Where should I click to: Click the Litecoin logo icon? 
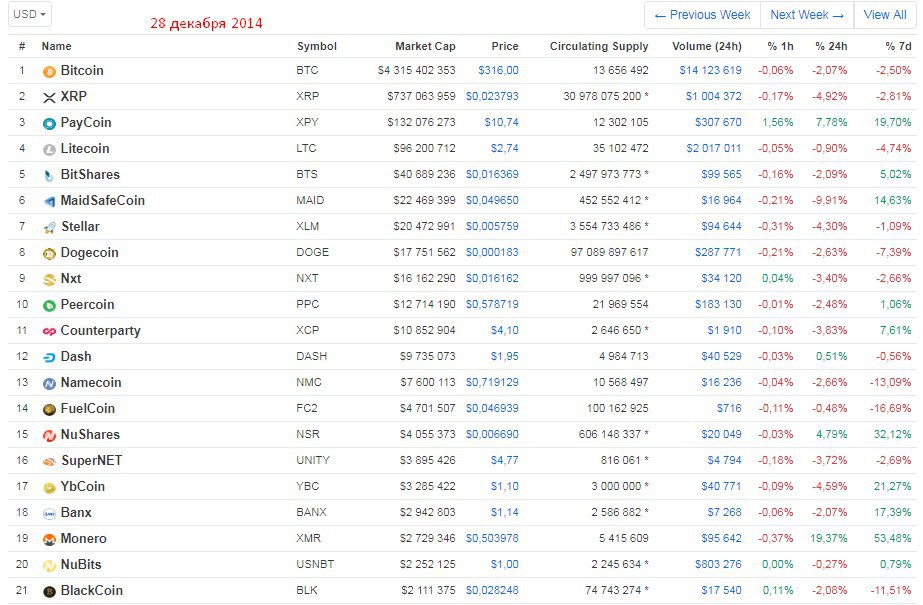click(x=49, y=149)
